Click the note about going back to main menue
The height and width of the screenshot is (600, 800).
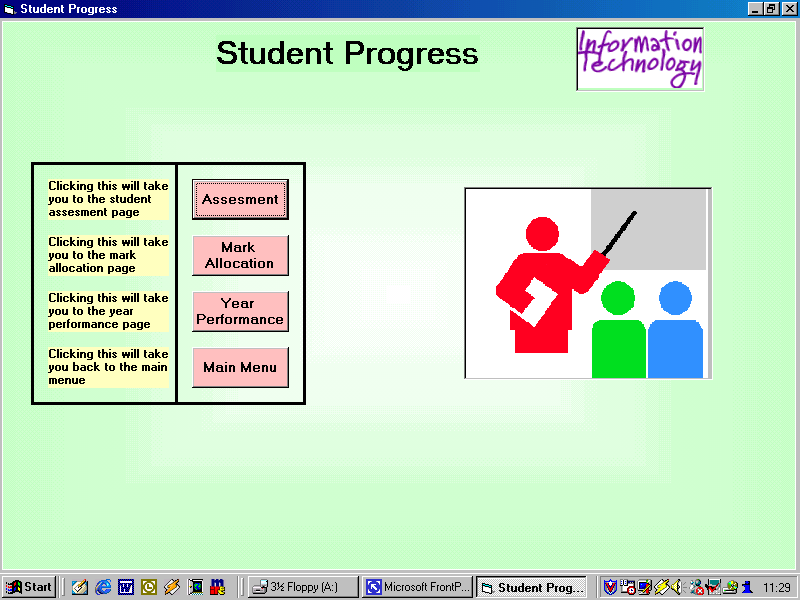[108, 367]
